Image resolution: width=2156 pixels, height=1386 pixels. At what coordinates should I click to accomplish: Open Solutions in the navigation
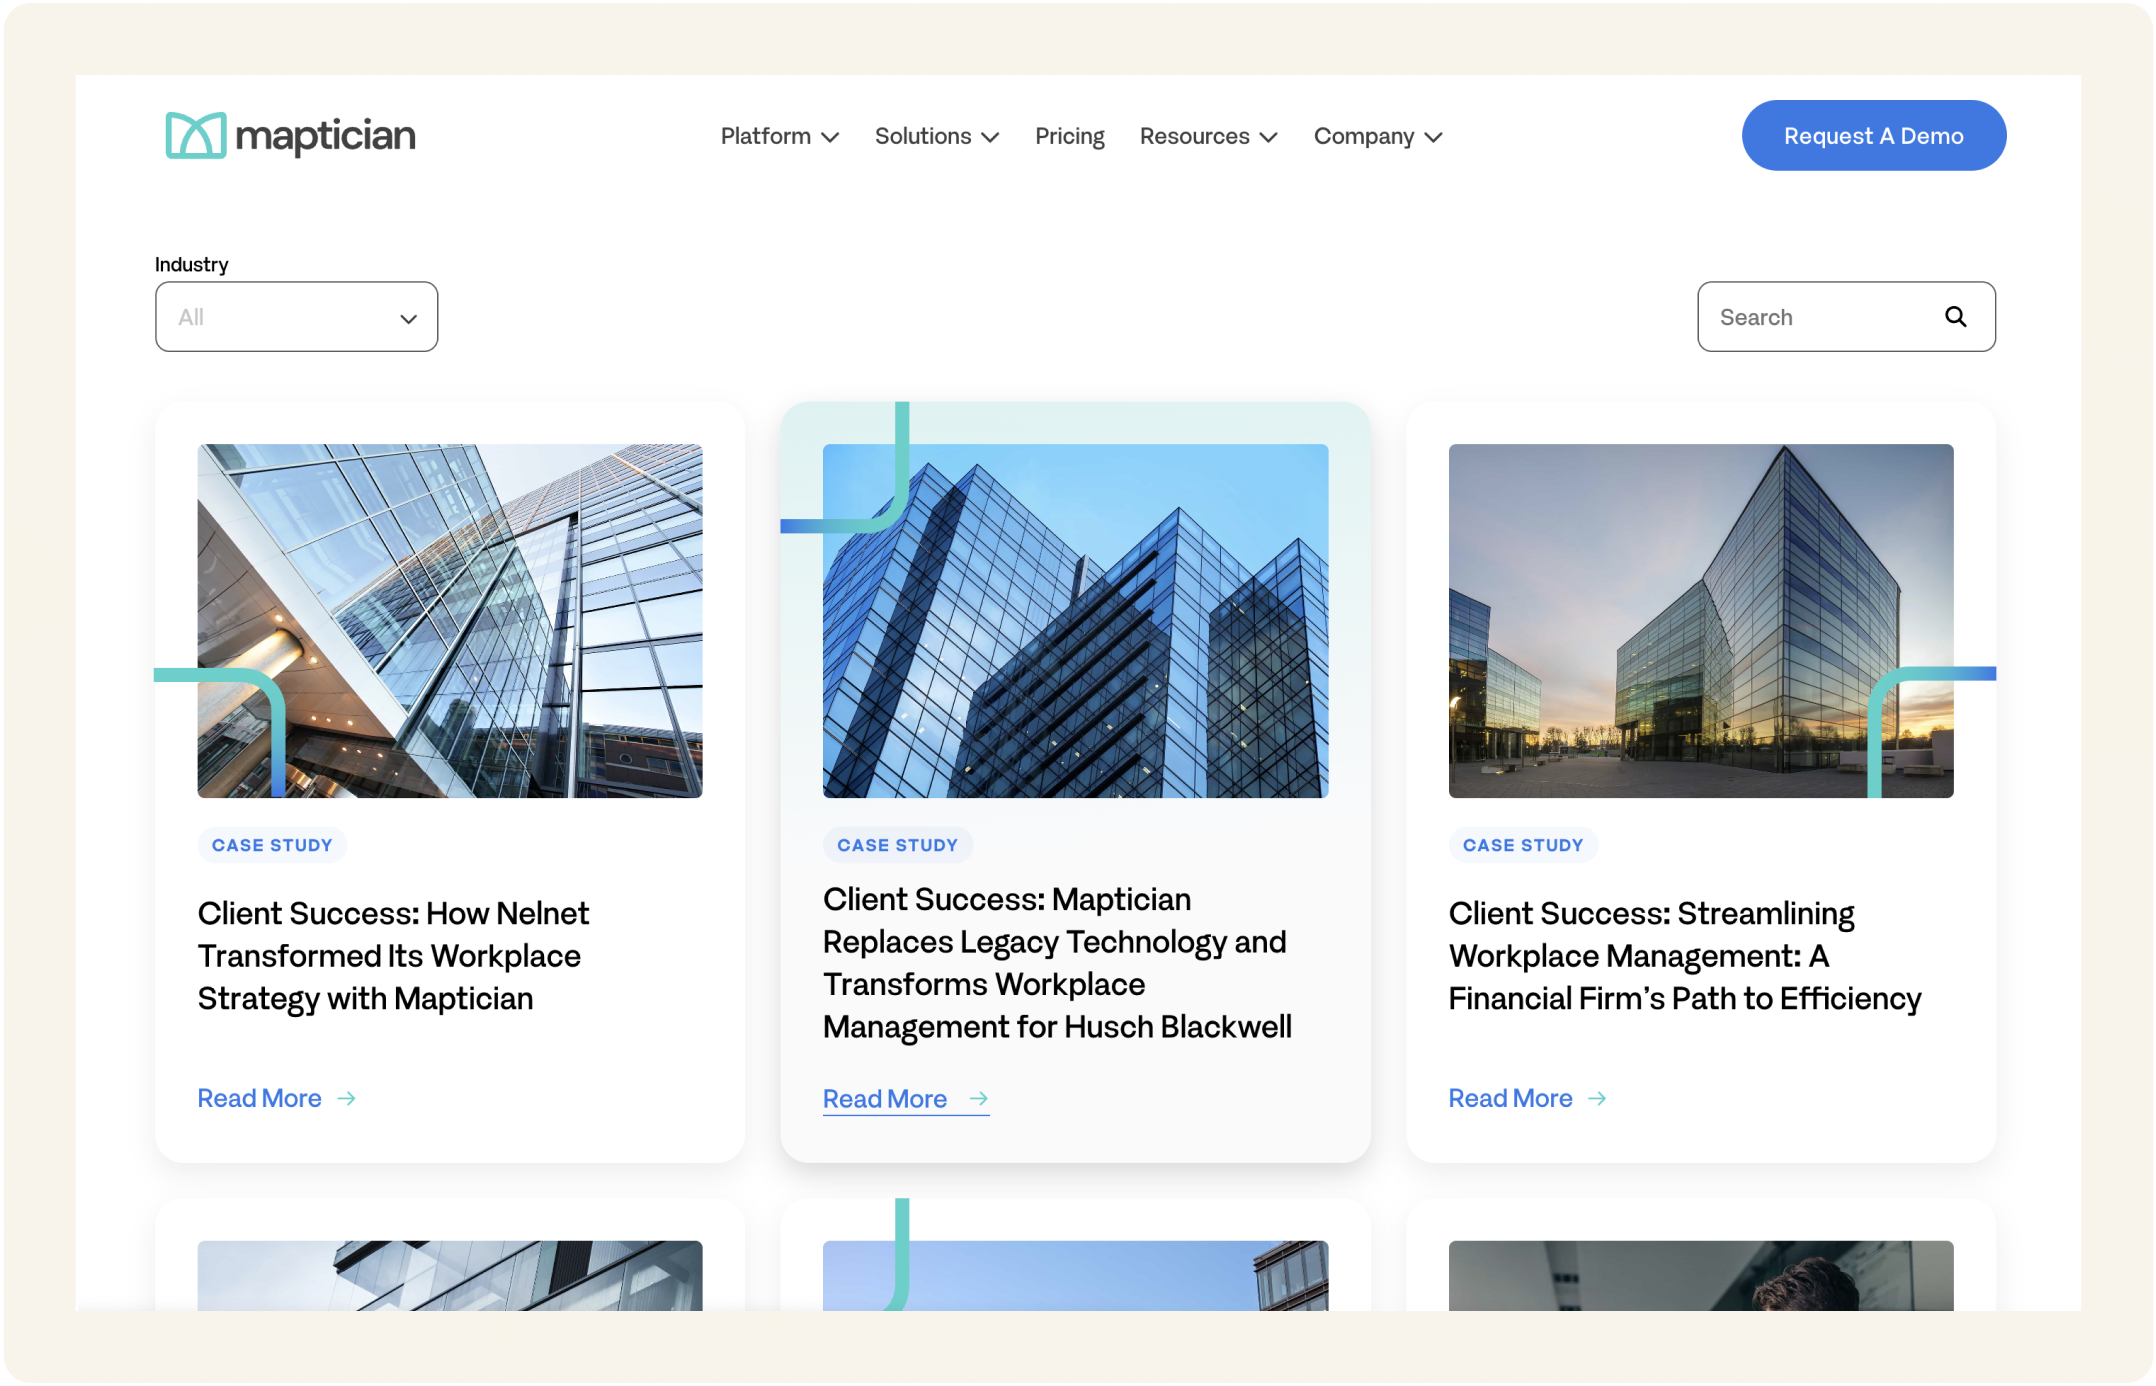923,136
